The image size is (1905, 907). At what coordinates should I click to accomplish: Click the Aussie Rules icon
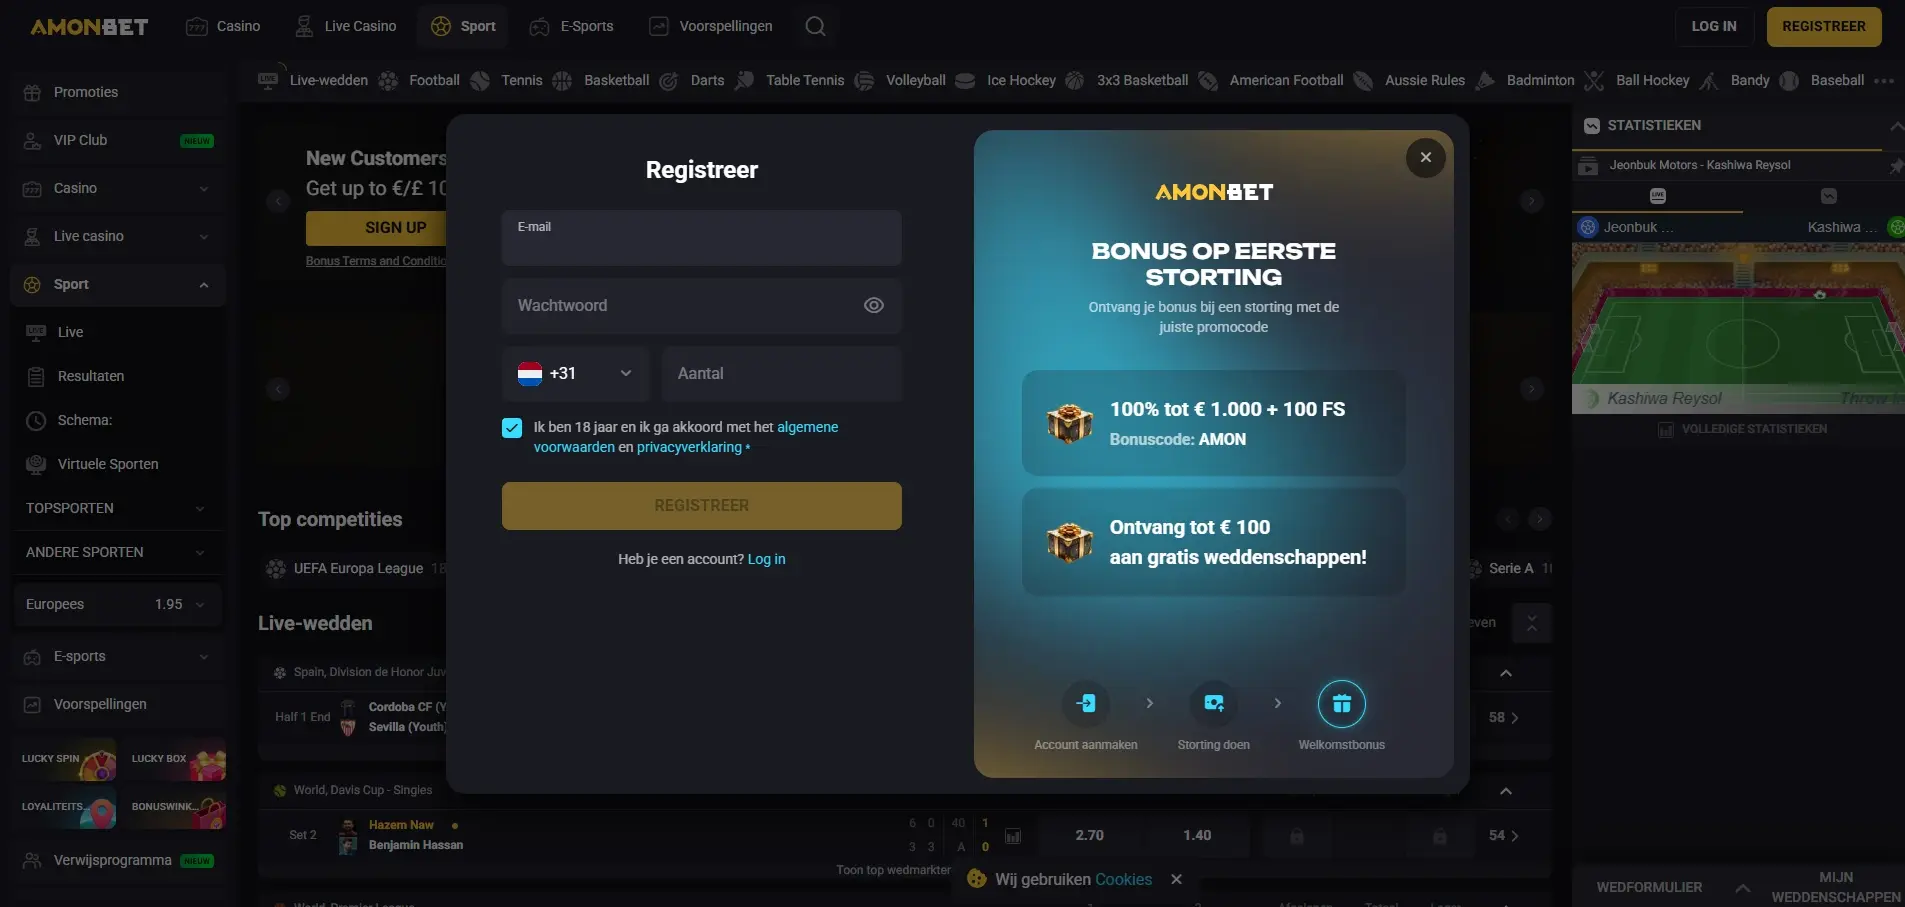tap(1363, 81)
